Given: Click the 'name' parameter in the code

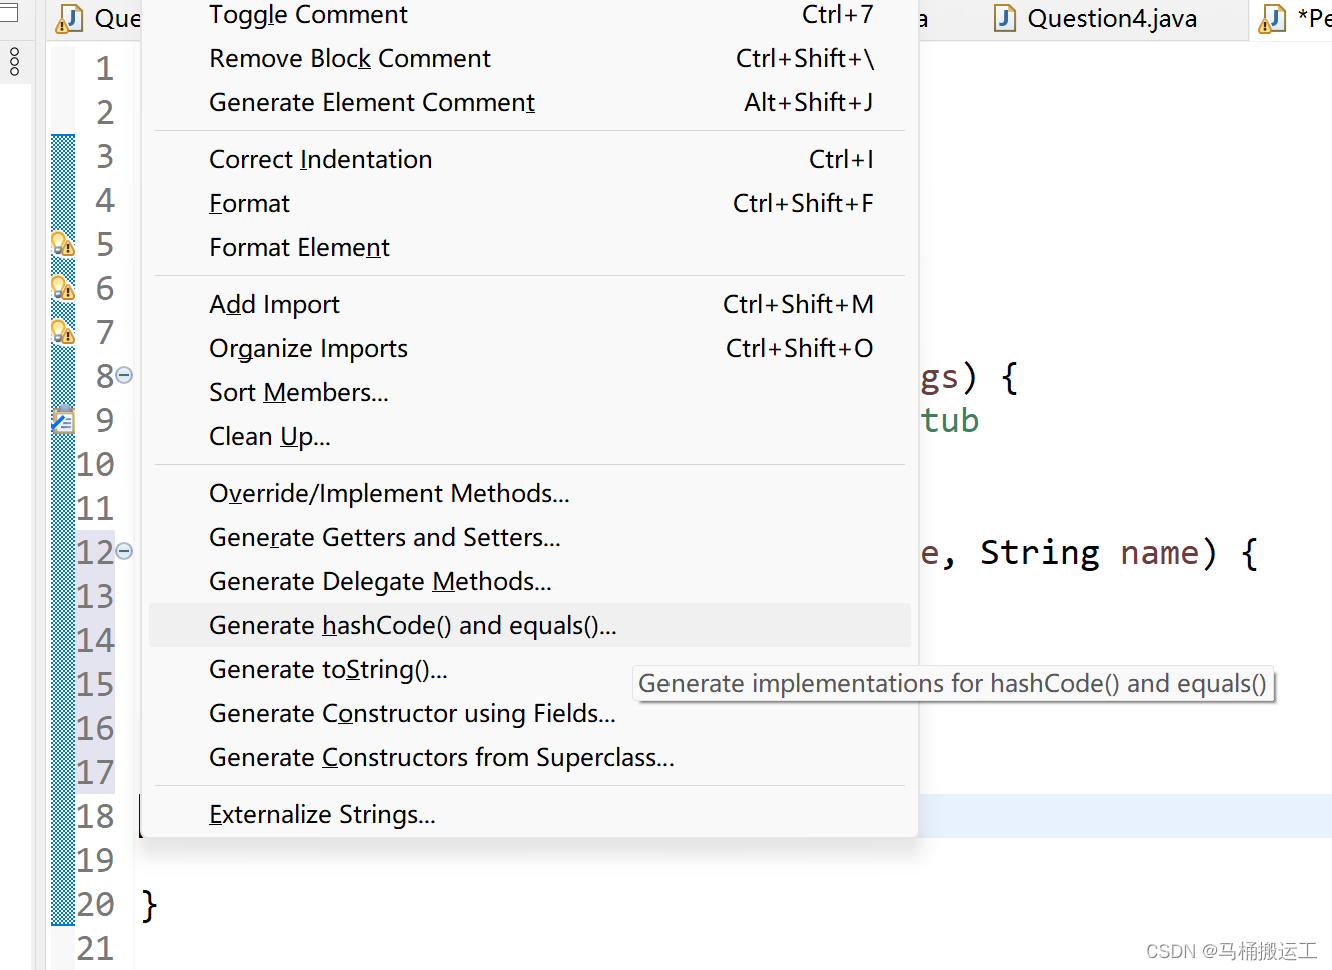Looking at the screenshot, I should [x=1159, y=553].
